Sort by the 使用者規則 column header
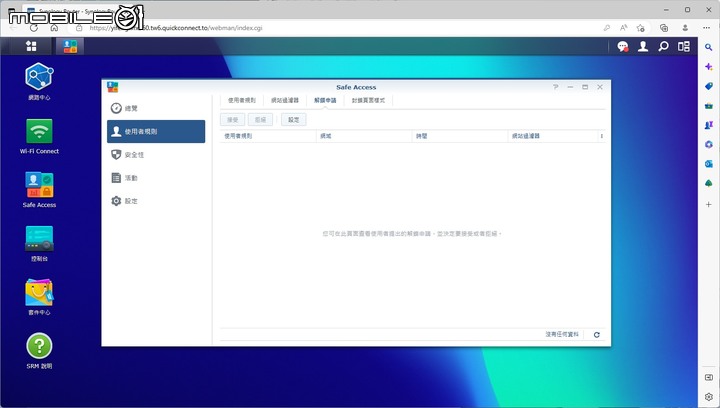 click(x=268, y=136)
